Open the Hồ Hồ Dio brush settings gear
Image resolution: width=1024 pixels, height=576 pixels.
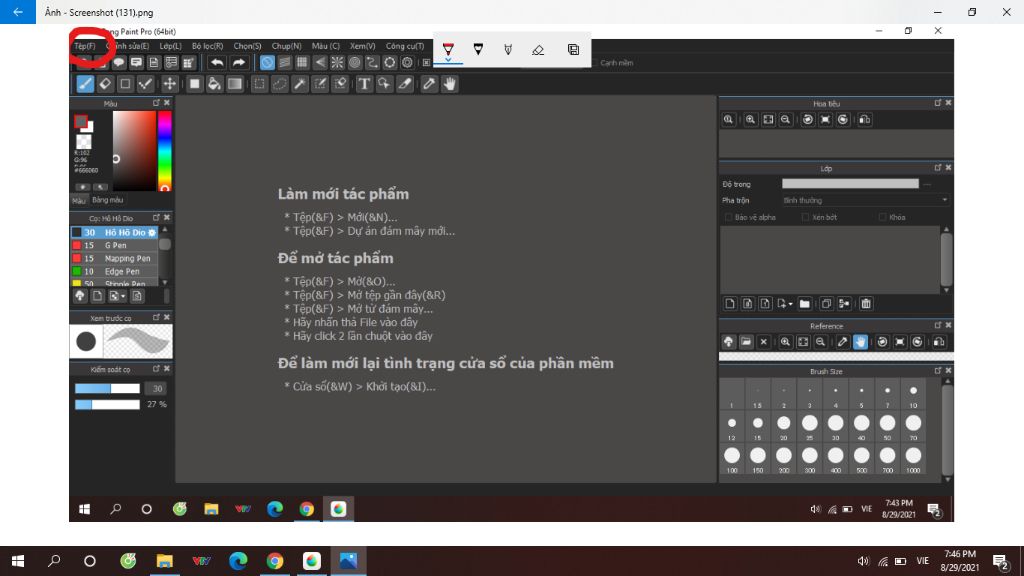152,232
